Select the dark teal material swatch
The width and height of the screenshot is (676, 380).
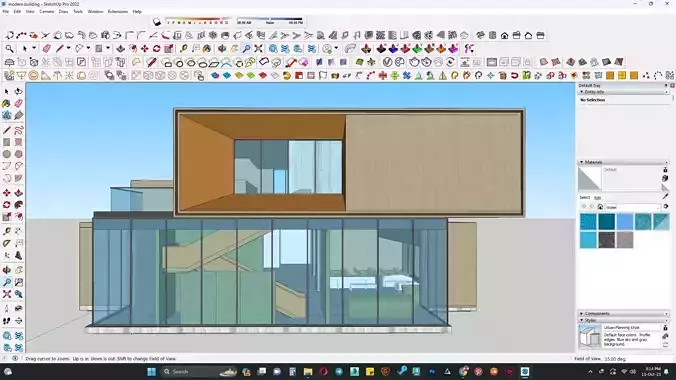tap(606, 222)
